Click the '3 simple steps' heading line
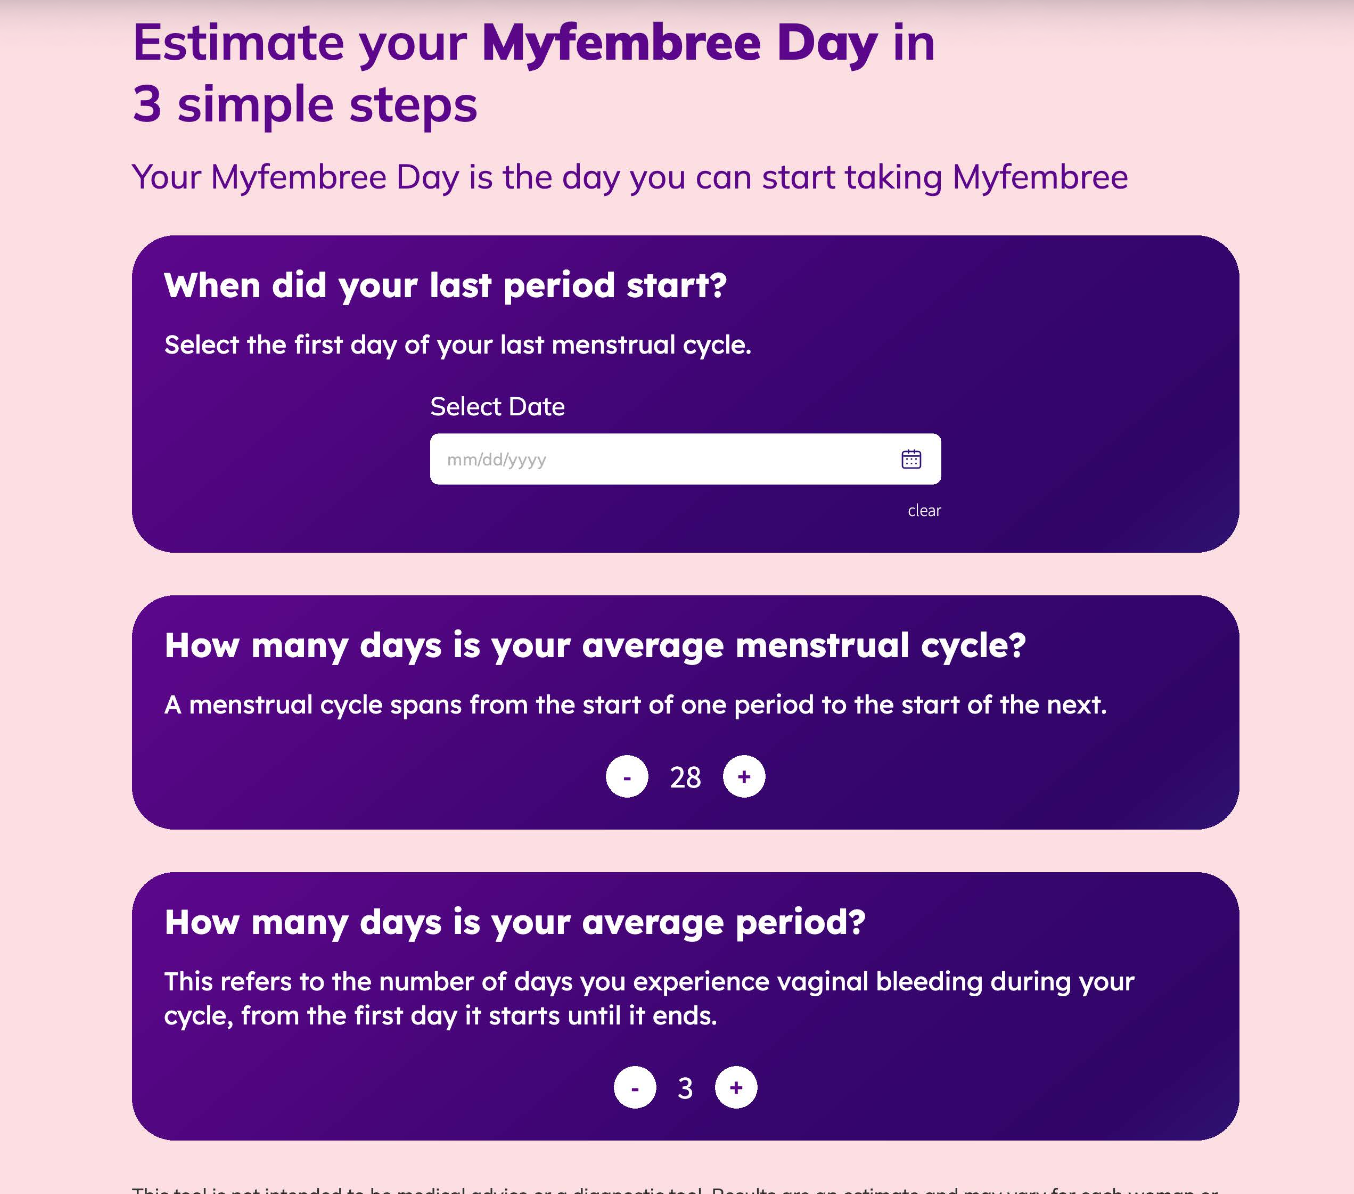Viewport: 1354px width, 1194px height. click(x=305, y=105)
